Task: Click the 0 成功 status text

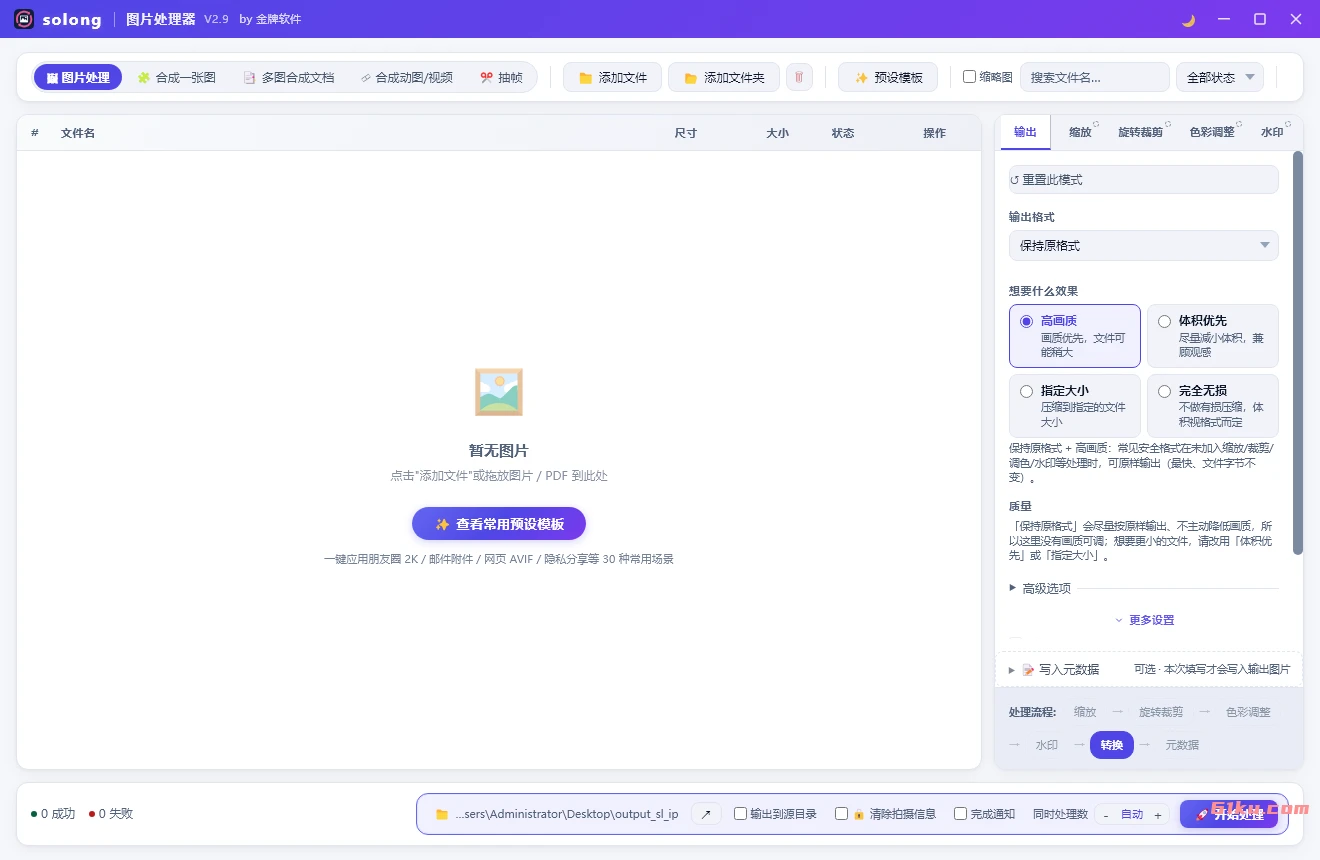Action: [53, 814]
